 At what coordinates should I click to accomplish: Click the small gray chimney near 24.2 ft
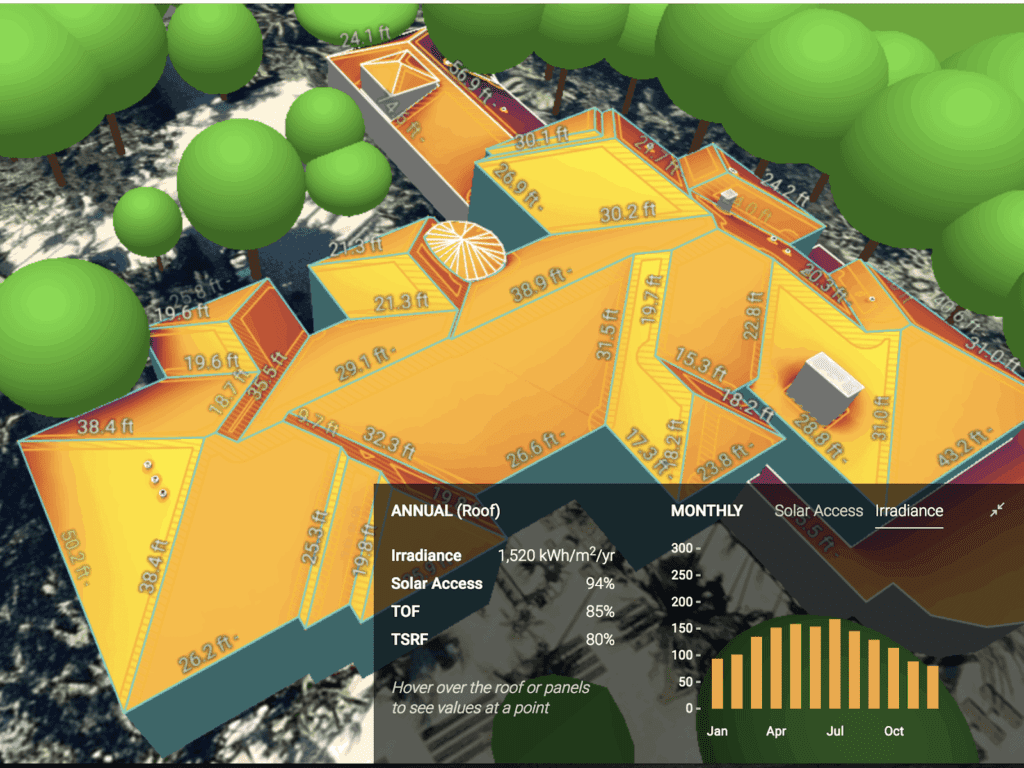click(x=727, y=197)
